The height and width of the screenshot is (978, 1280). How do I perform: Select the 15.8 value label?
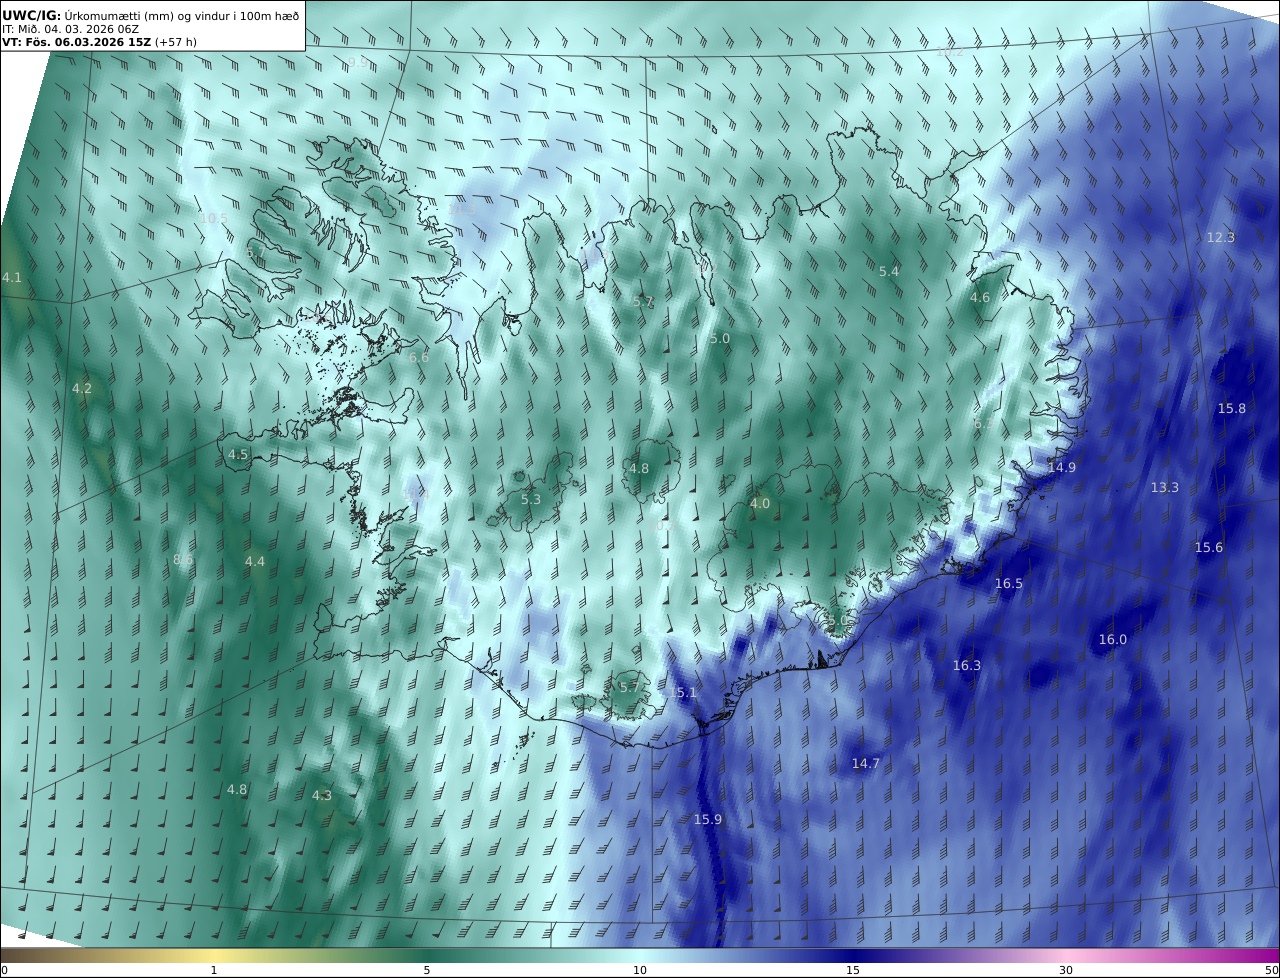click(1231, 409)
